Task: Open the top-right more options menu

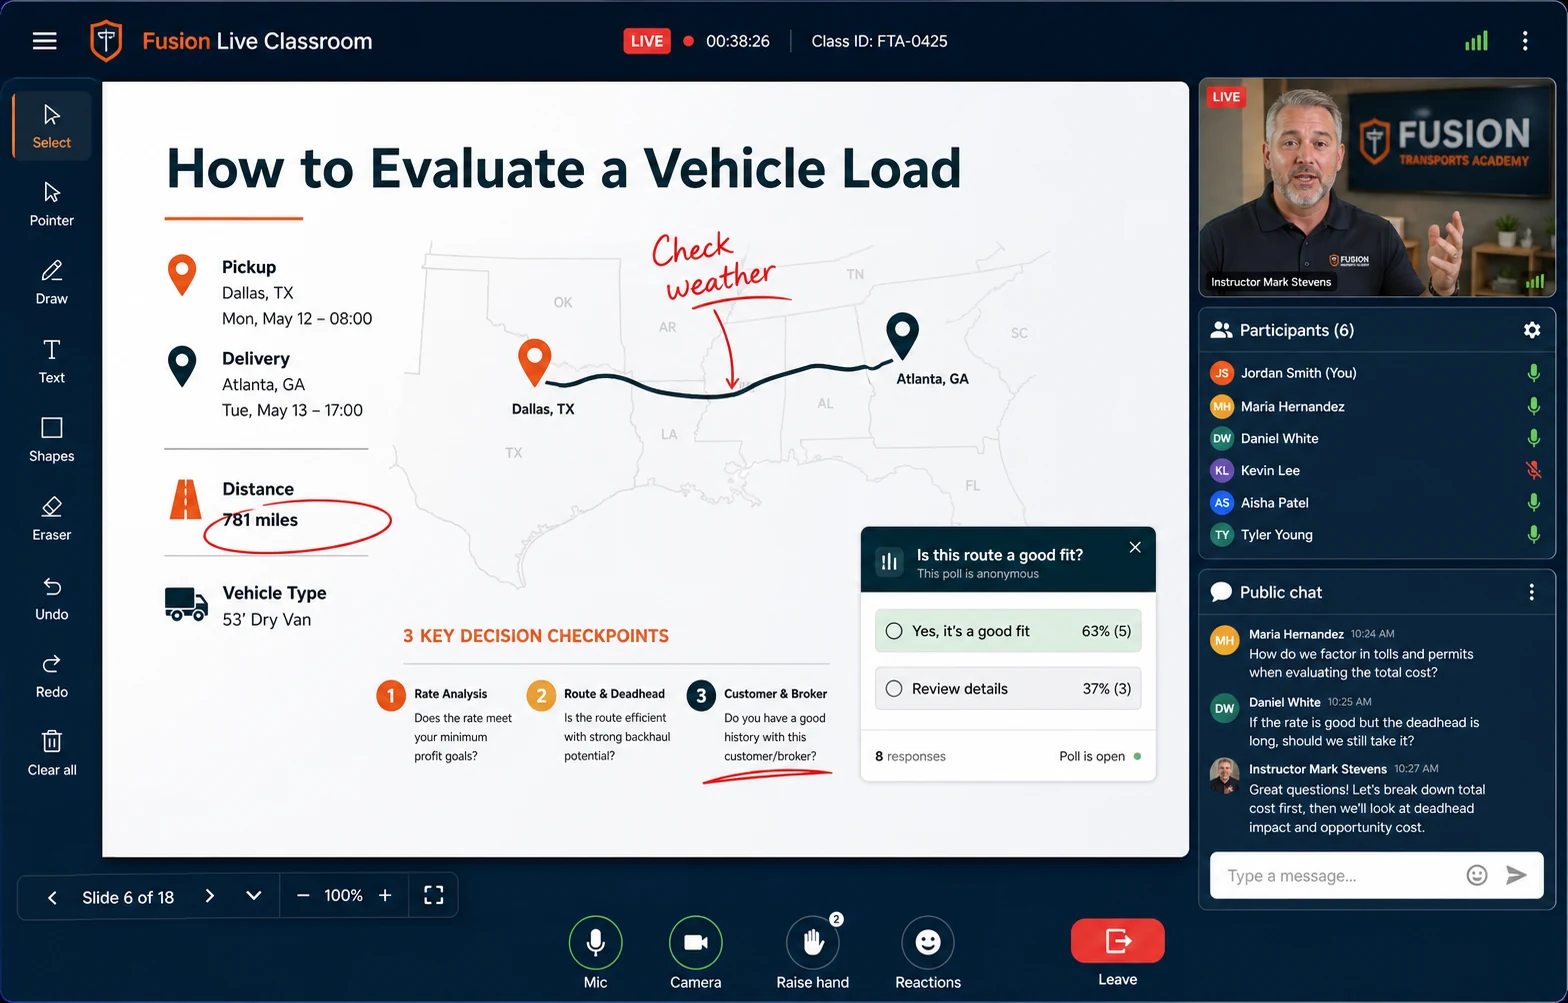Action: point(1524,41)
